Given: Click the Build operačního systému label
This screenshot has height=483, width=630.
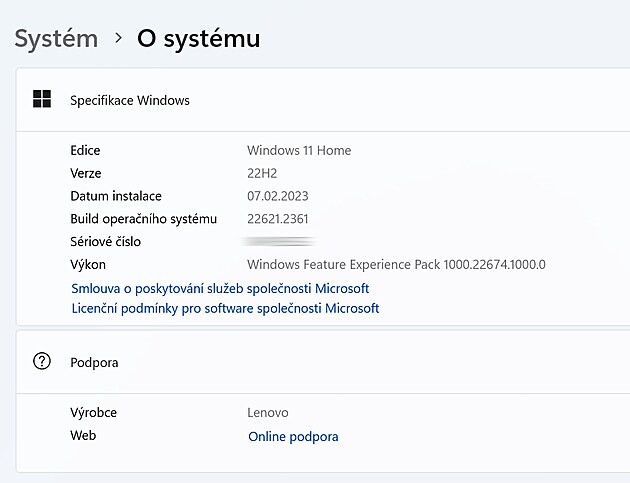Looking at the screenshot, I should click(143, 219).
